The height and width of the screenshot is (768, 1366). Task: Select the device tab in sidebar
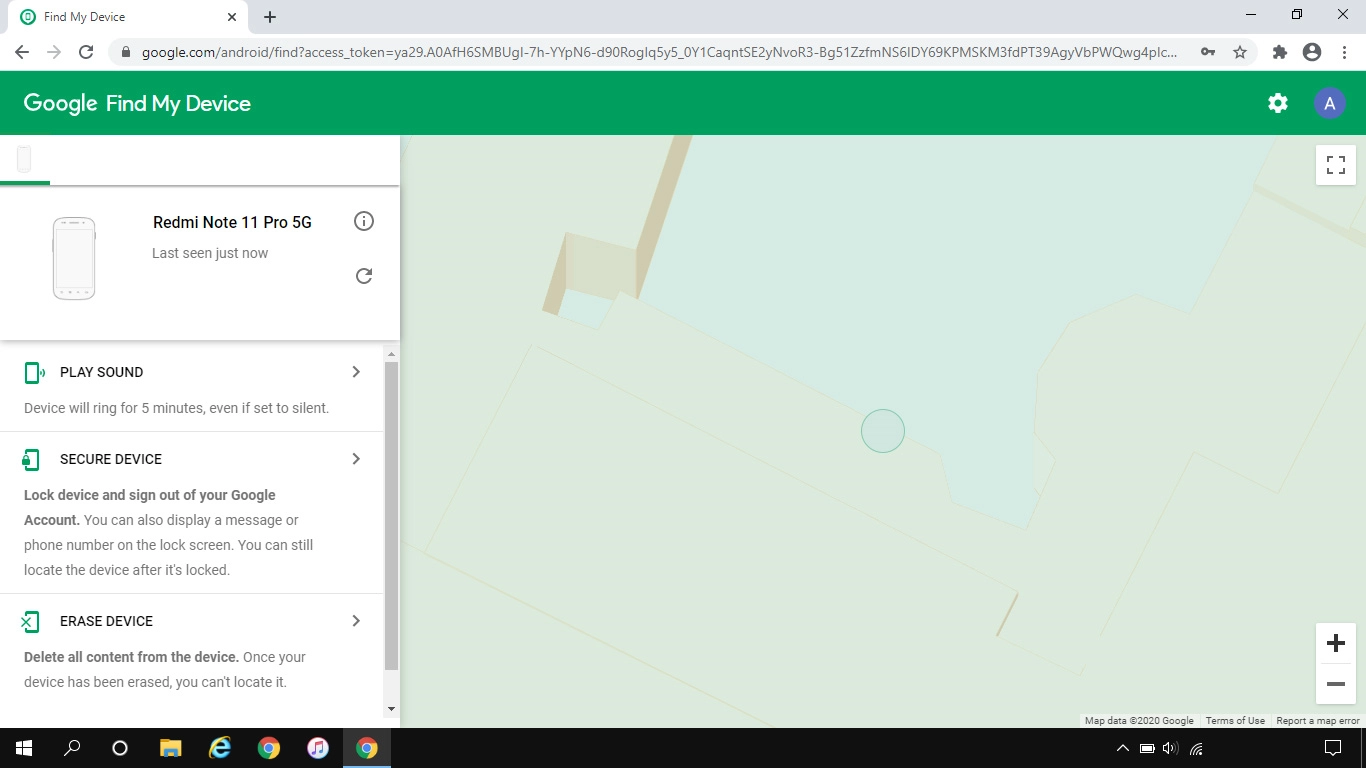24,159
